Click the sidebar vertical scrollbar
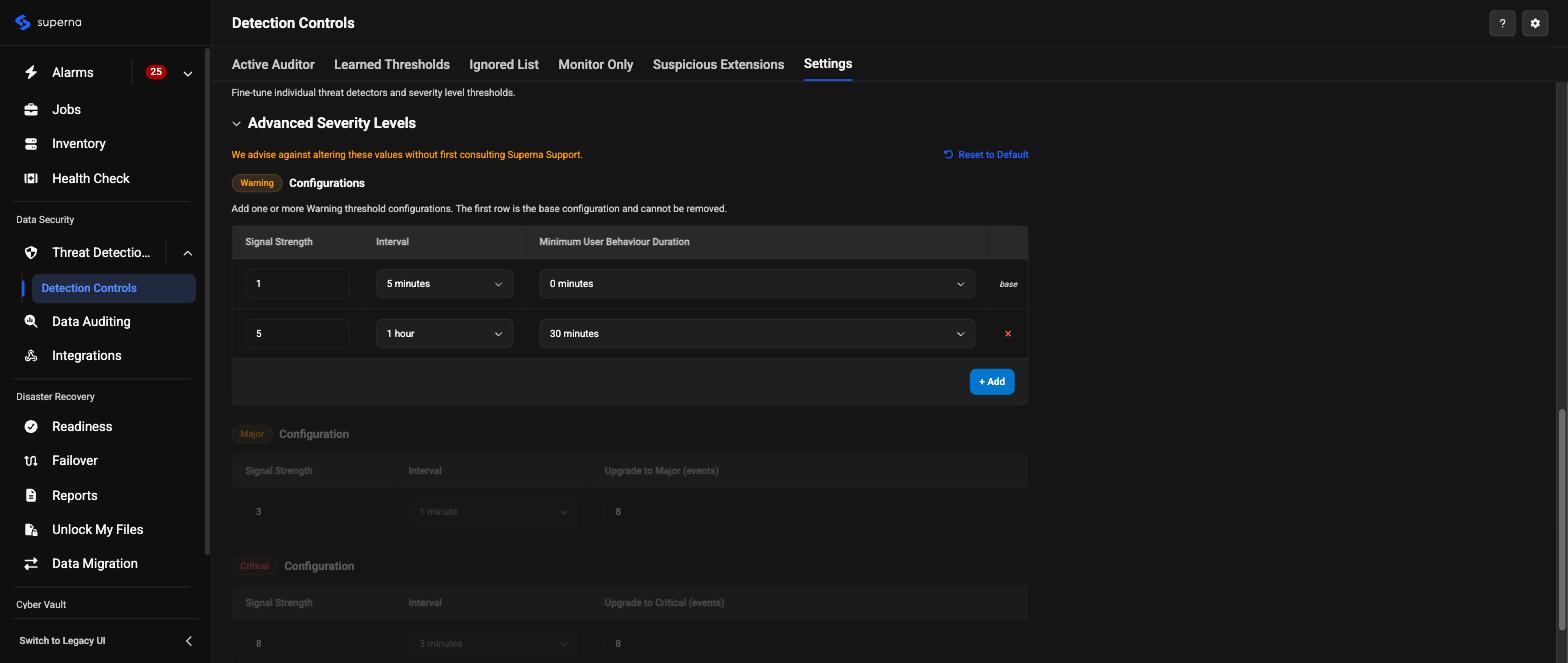The height and width of the screenshot is (663, 1568). pyautogui.click(x=207, y=300)
